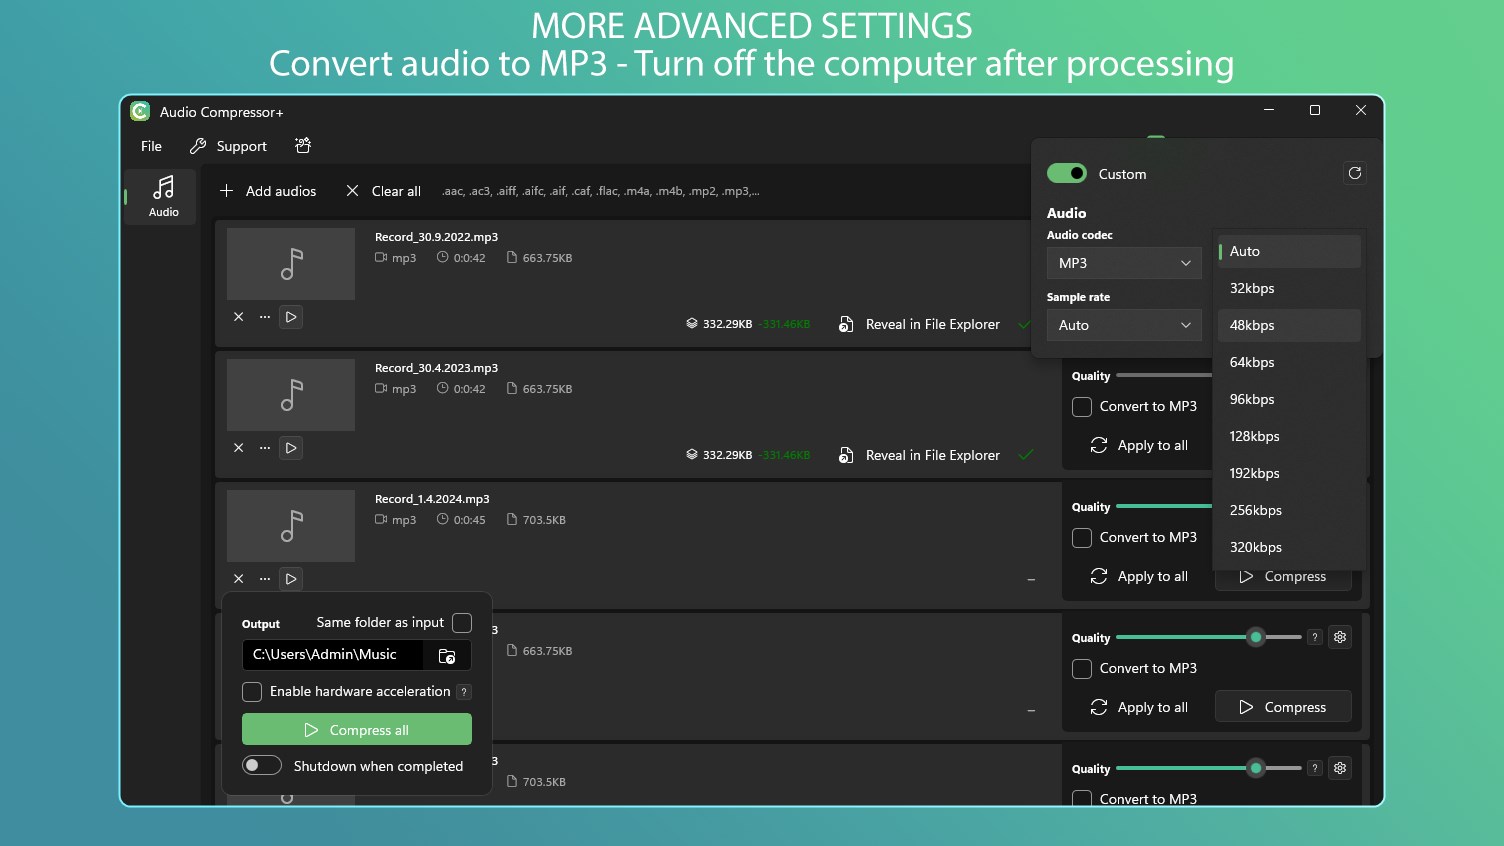The height and width of the screenshot is (846, 1504).
Task: Play Record_1.4.2024.mp3 preview
Action: click(291, 579)
